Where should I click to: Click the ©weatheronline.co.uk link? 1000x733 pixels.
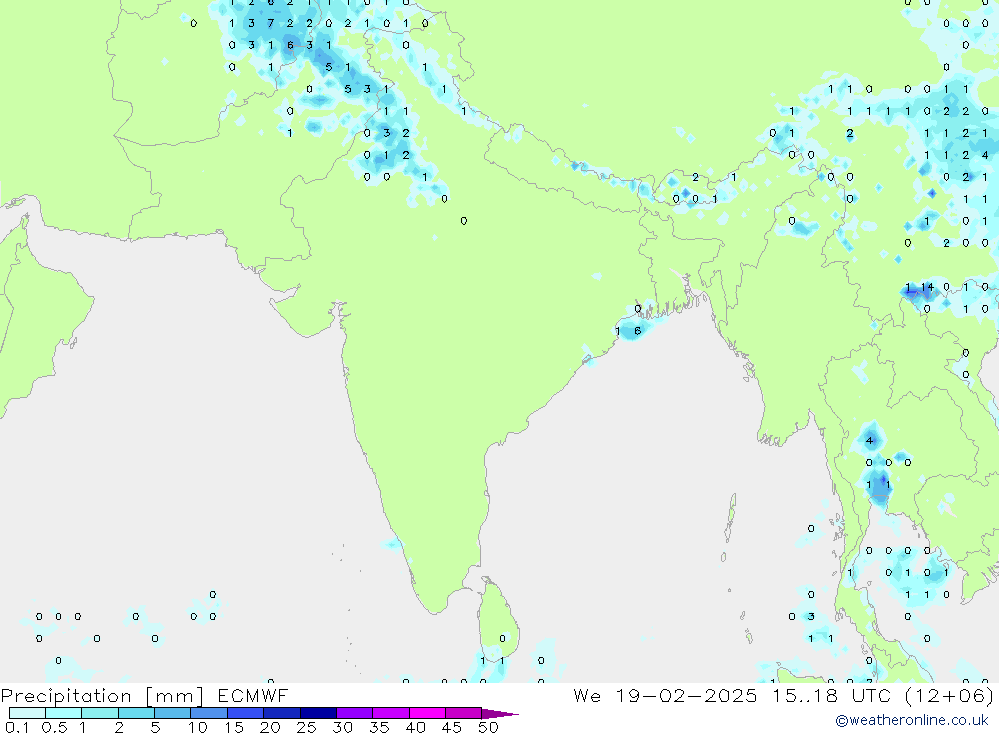911,720
